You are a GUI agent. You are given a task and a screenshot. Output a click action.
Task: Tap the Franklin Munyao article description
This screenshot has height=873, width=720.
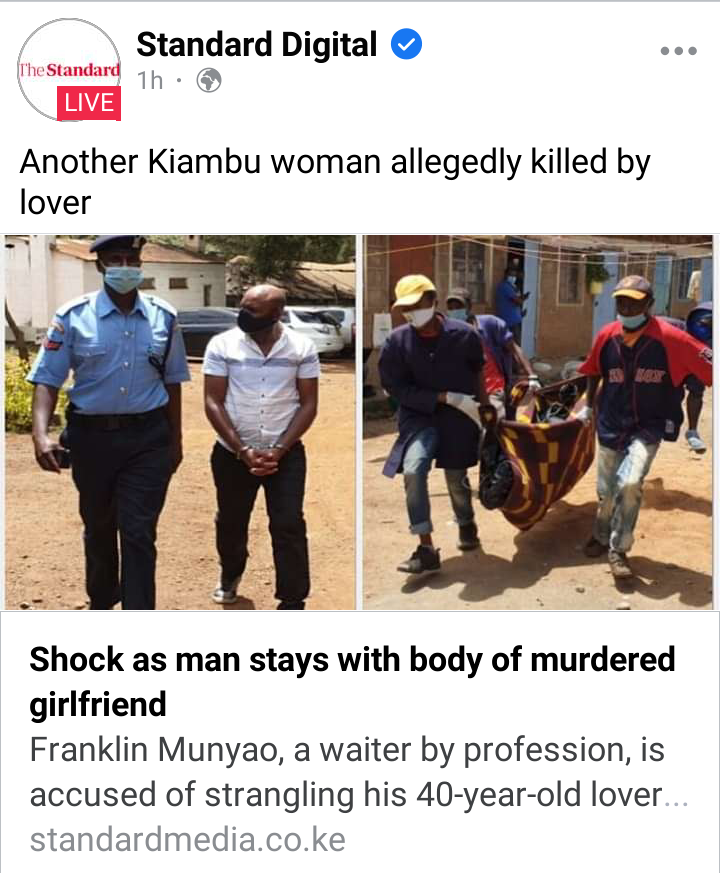[x=359, y=772]
